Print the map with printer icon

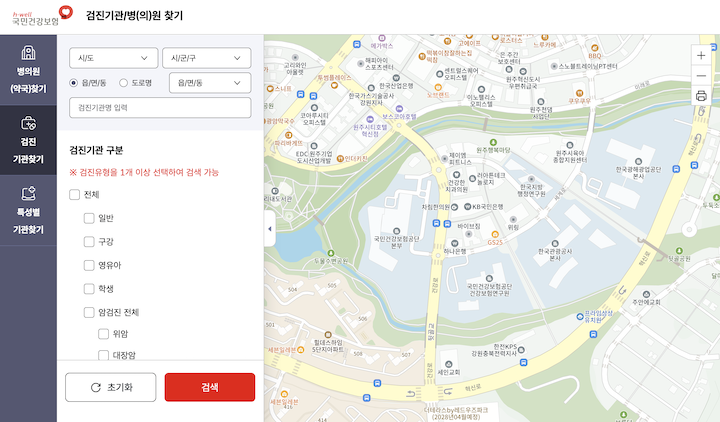[700, 96]
